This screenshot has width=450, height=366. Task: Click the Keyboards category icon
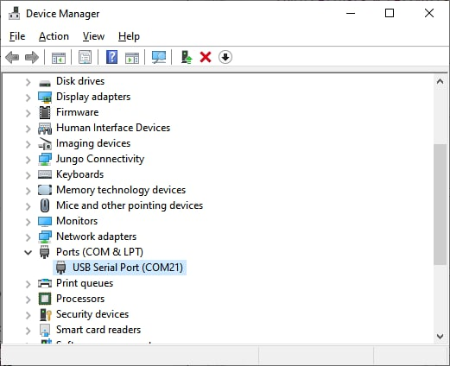(x=45, y=174)
